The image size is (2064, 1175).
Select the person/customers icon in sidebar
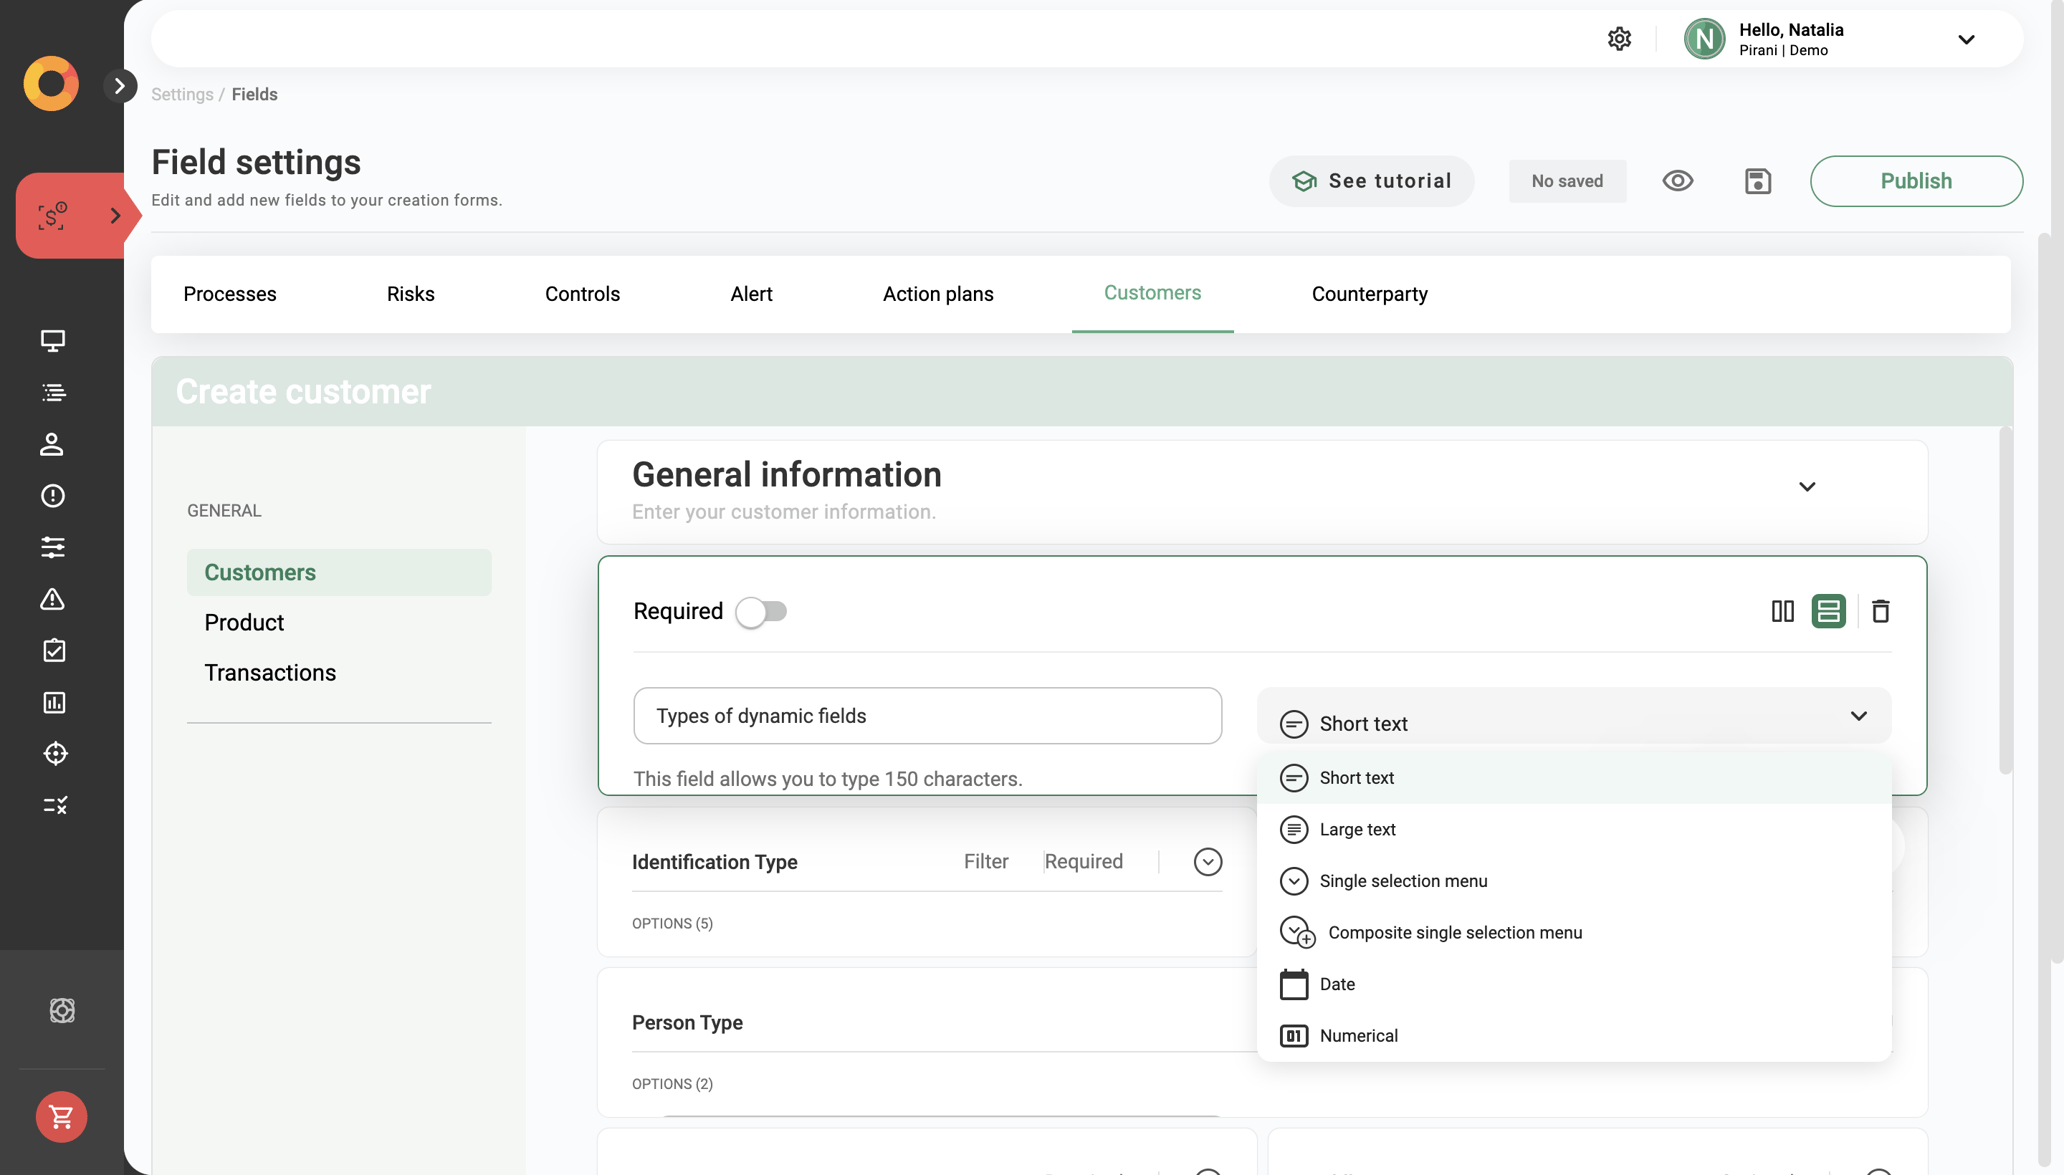click(x=53, y=444)
